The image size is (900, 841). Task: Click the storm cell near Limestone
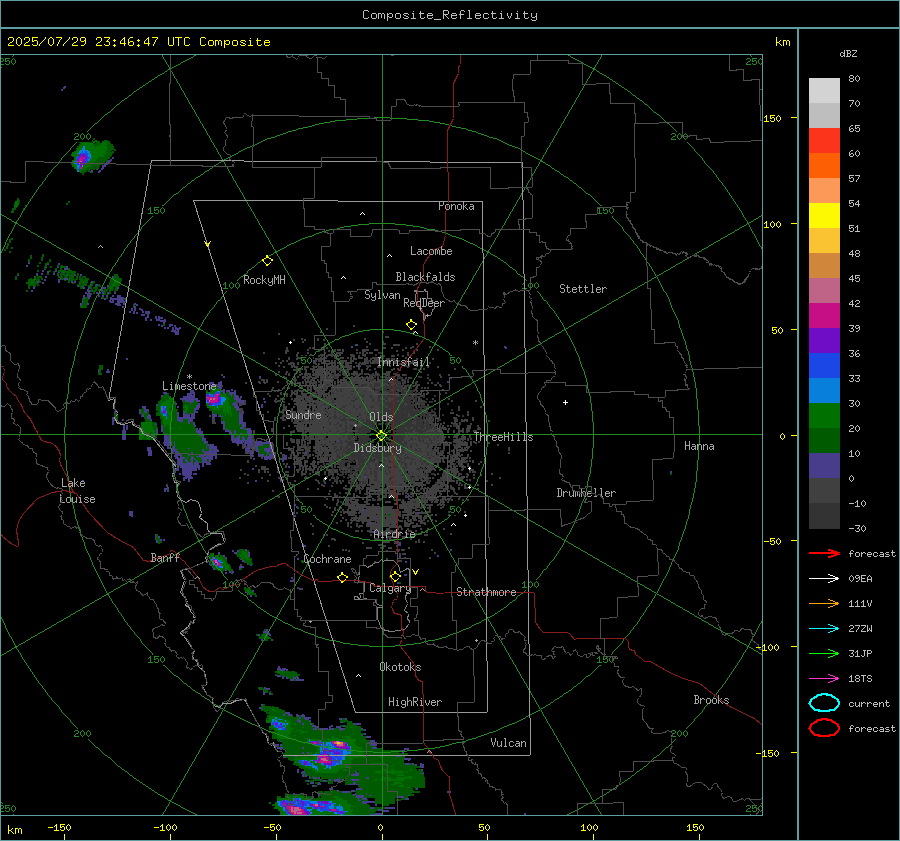coord(216,400)
